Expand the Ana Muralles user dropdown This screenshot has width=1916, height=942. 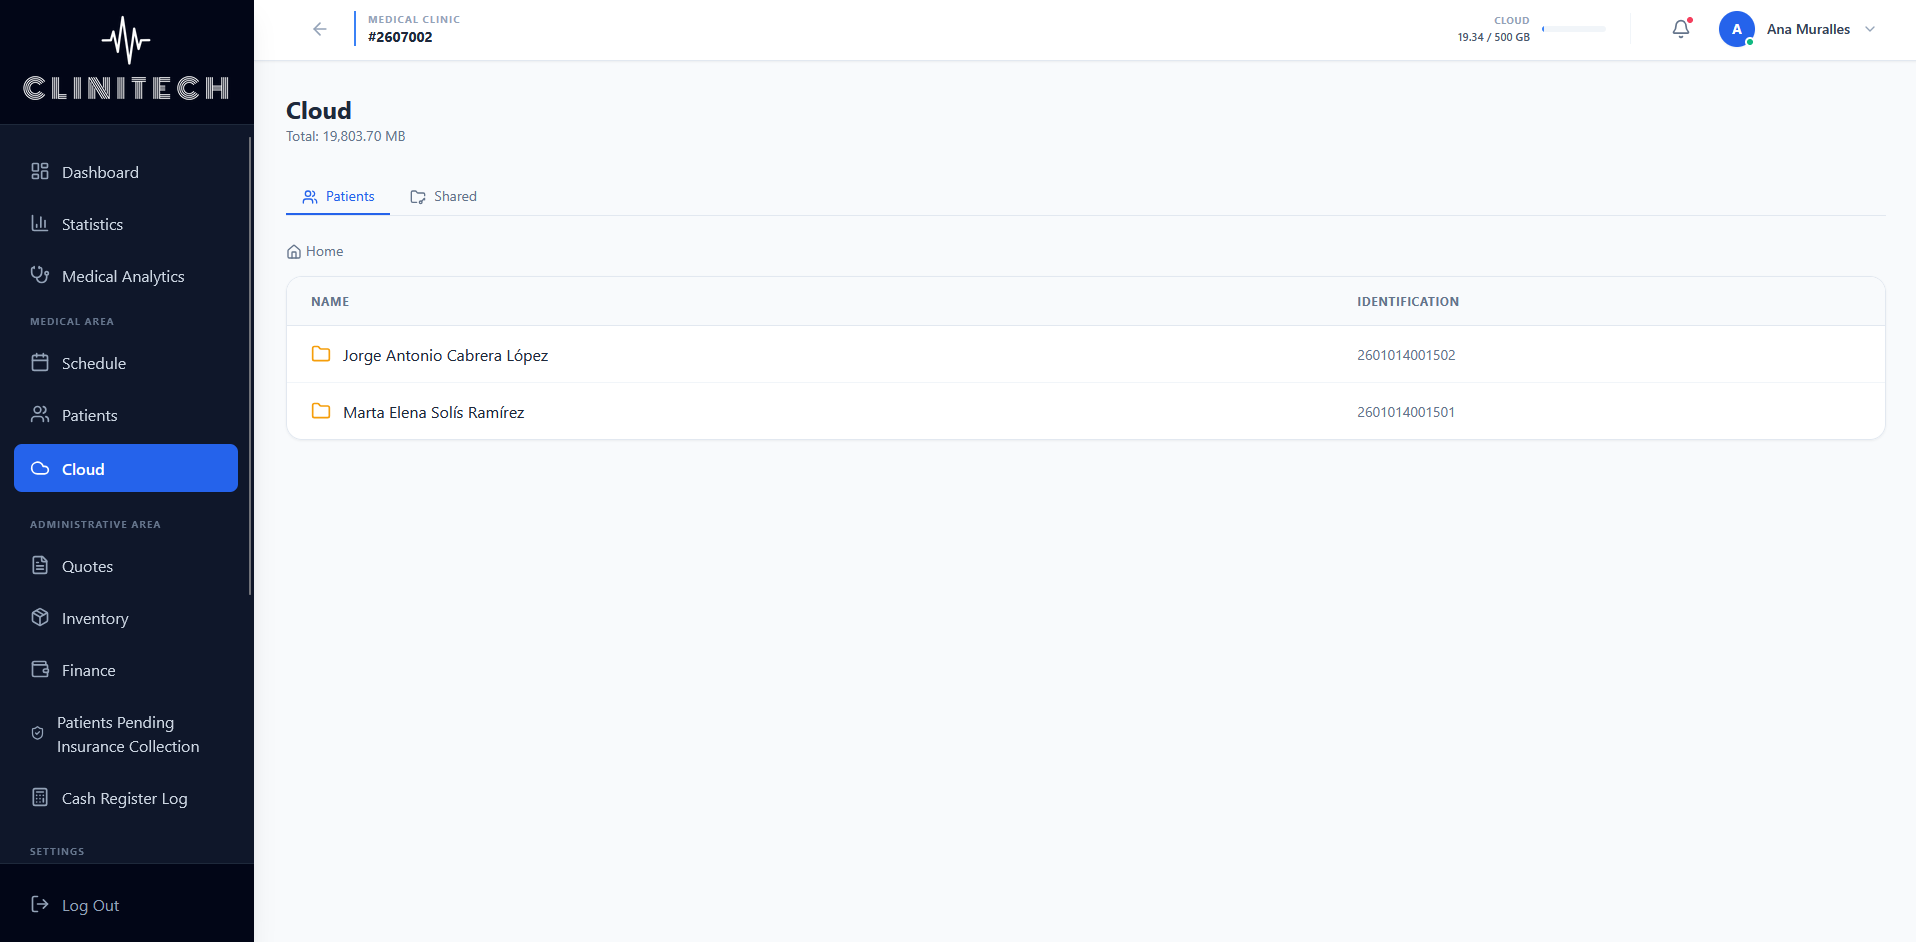point(1870,29)
